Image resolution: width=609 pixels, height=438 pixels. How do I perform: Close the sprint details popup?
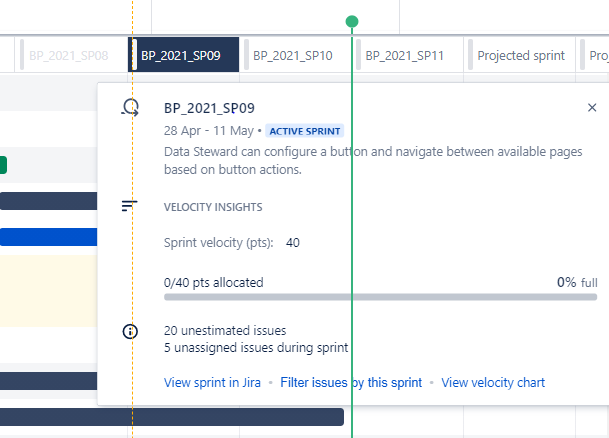(592, 108)
